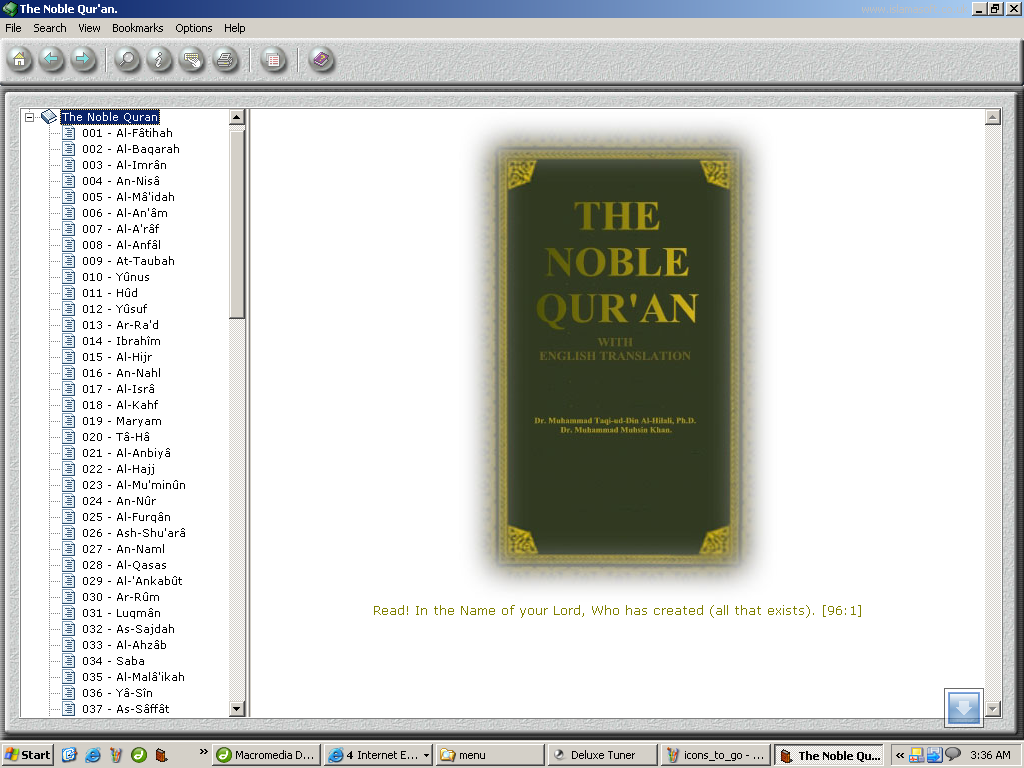Select 004 - An-Nisâ in the tree
1024x768 pixels.
coord(121,181)
